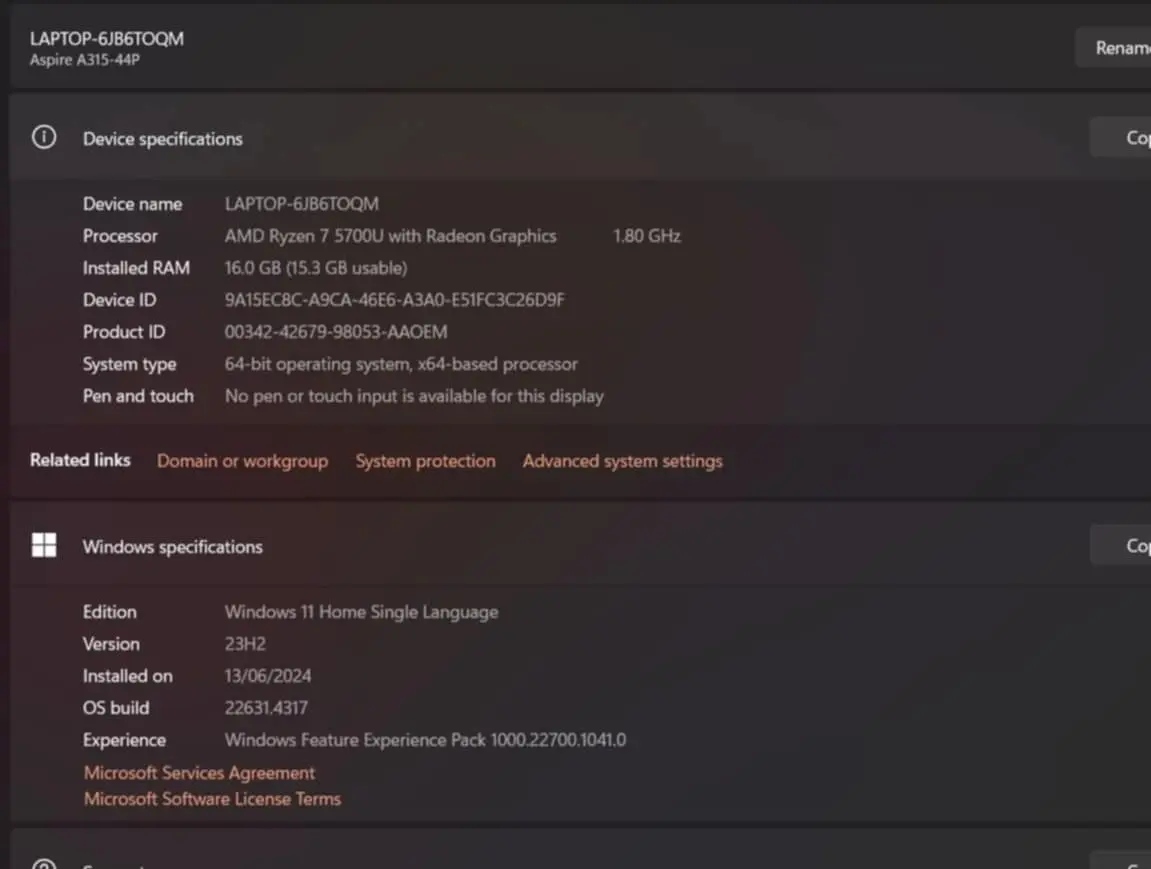Select the AMD Ryzen 7 5700U processor text
The width and height of the screenshot is (1151, 869).
tap(391, 236)
